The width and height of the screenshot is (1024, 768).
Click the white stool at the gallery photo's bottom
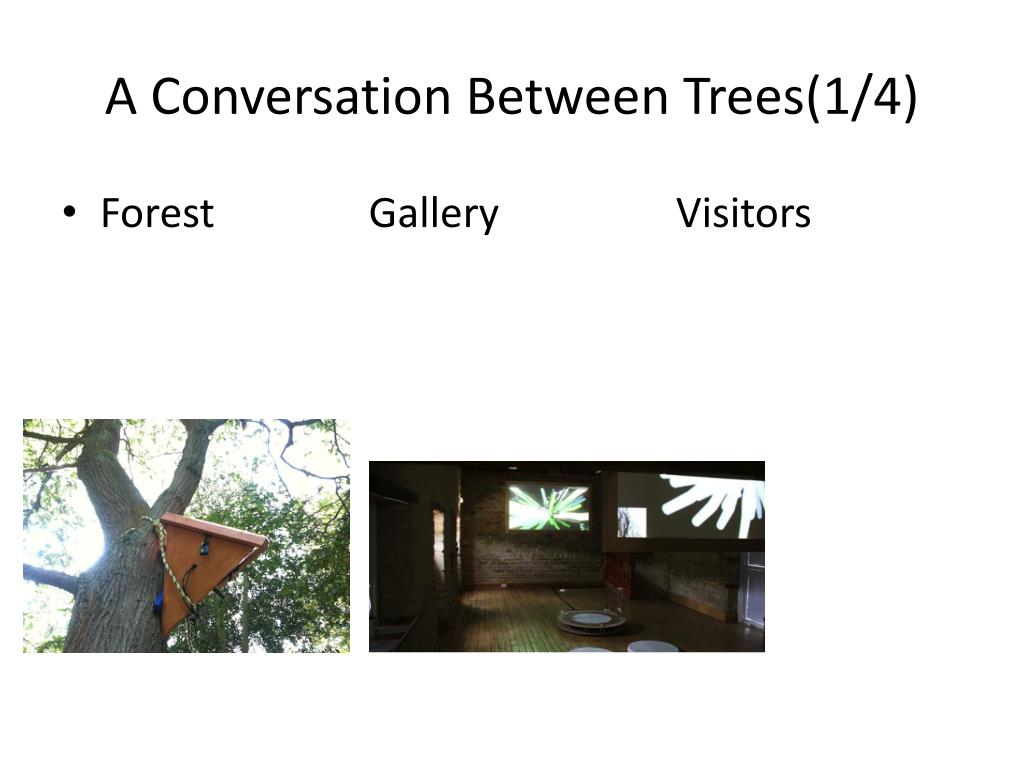tap(653, 647)
